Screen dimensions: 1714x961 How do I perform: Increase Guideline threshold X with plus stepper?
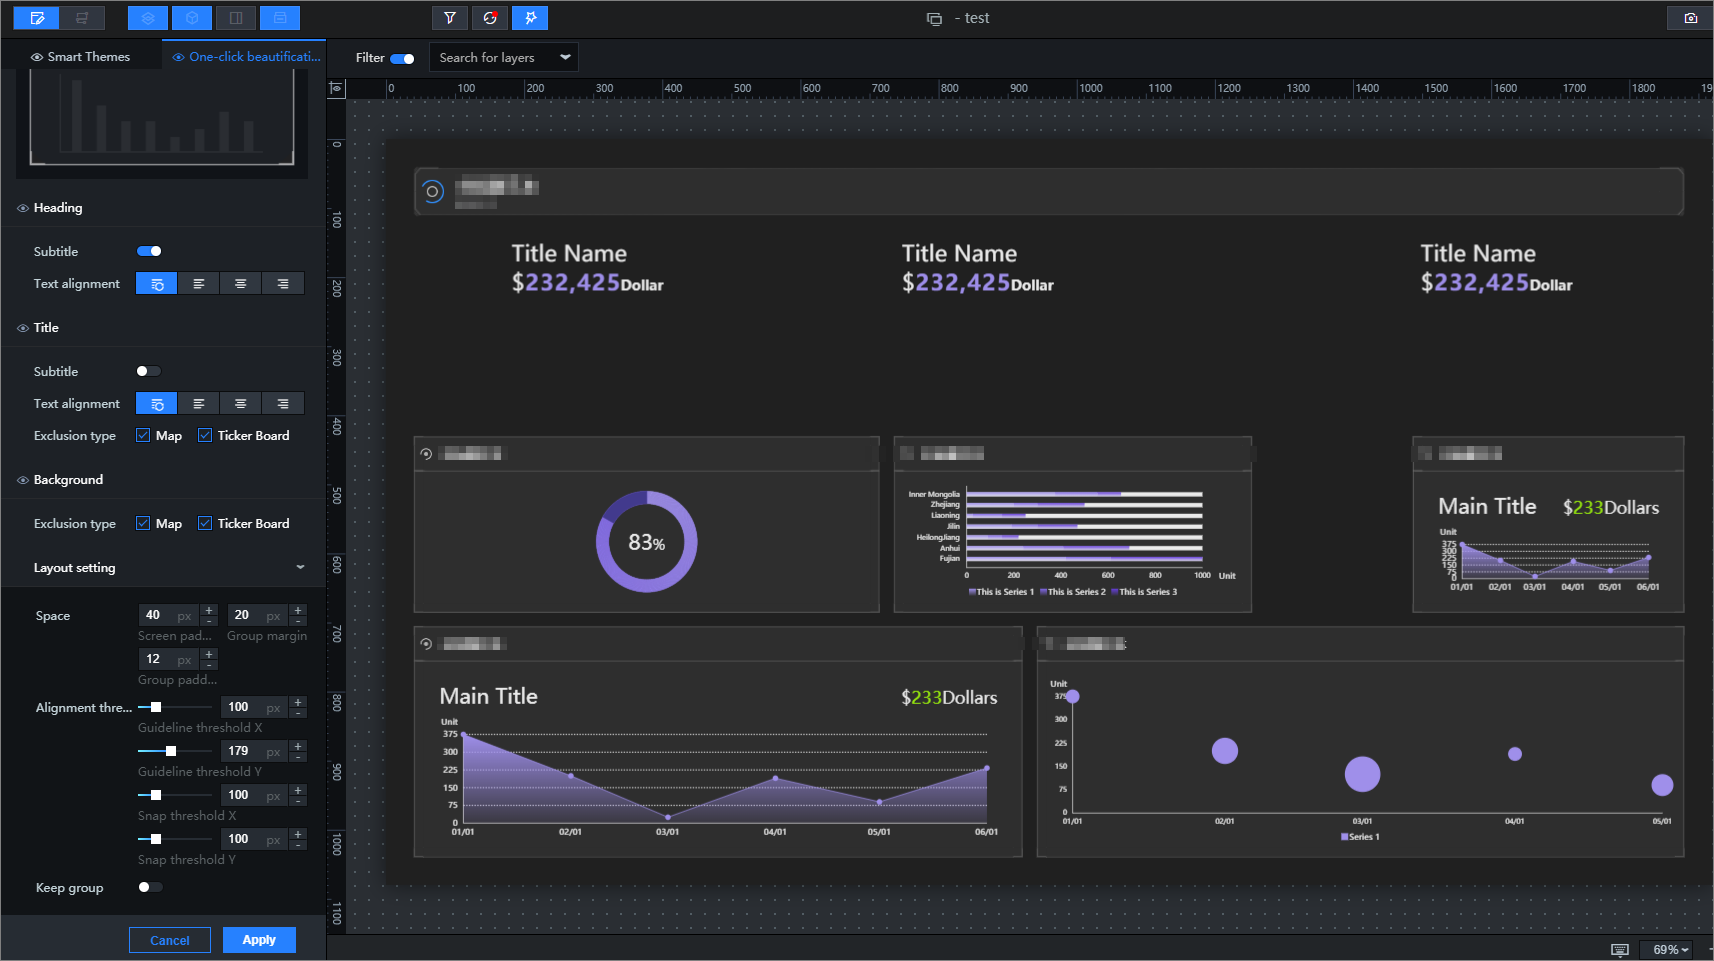coord(298,702)
